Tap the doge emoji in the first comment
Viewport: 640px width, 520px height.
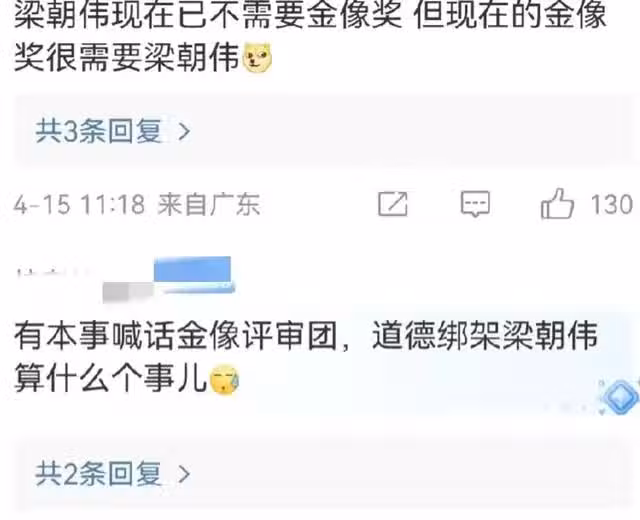coord(257,58)
